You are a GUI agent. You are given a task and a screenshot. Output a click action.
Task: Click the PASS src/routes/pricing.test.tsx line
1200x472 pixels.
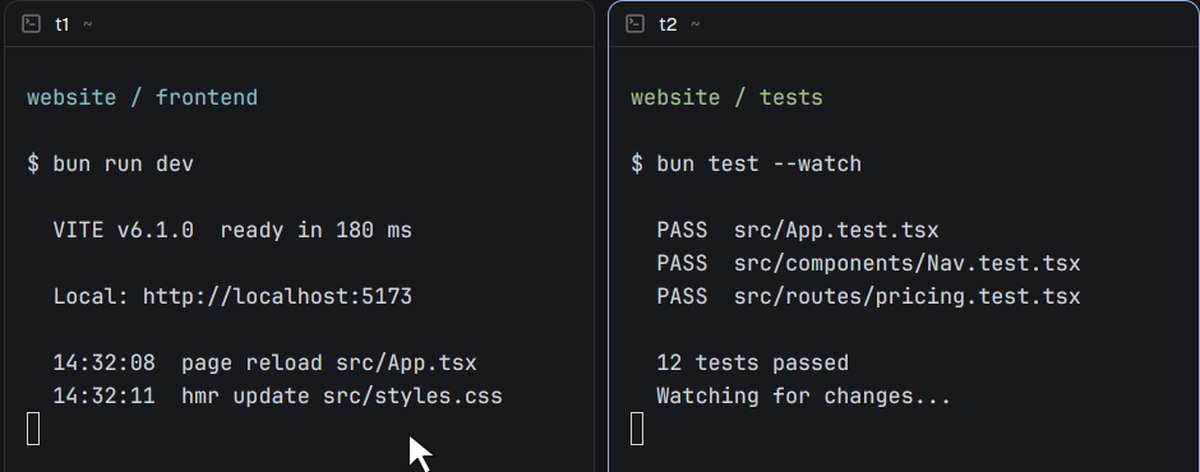point(869,297)
